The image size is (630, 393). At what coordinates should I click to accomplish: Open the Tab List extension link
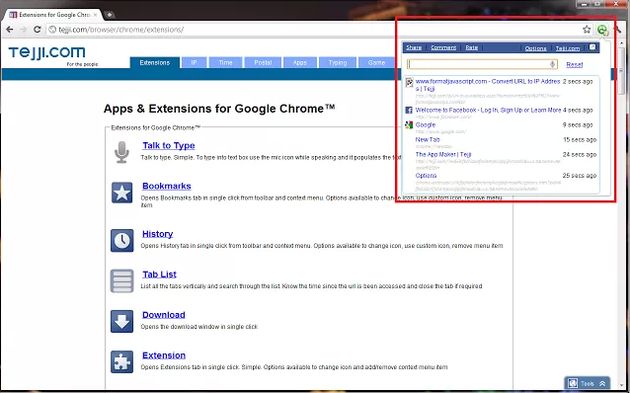pyautogui.click(x=159, y=274)
